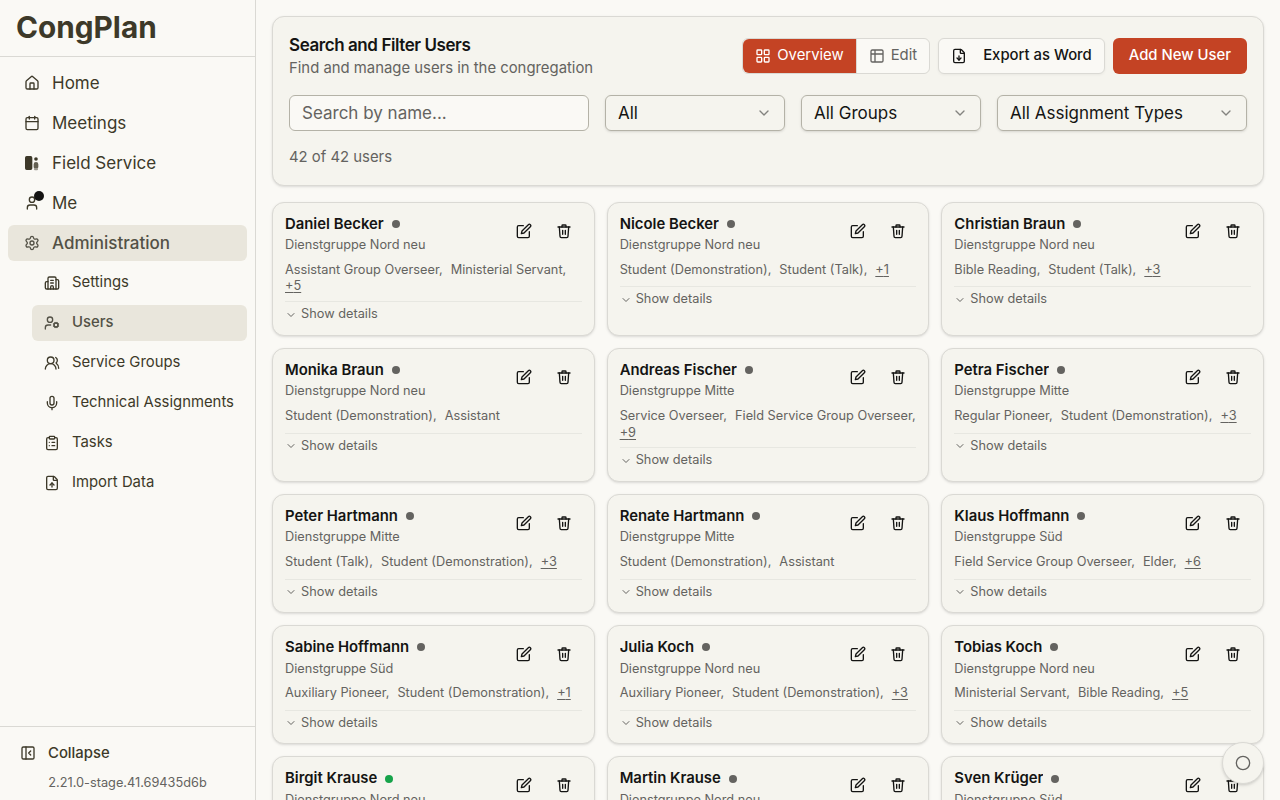Edit user Julia Koch

click(x=858, y=654)
